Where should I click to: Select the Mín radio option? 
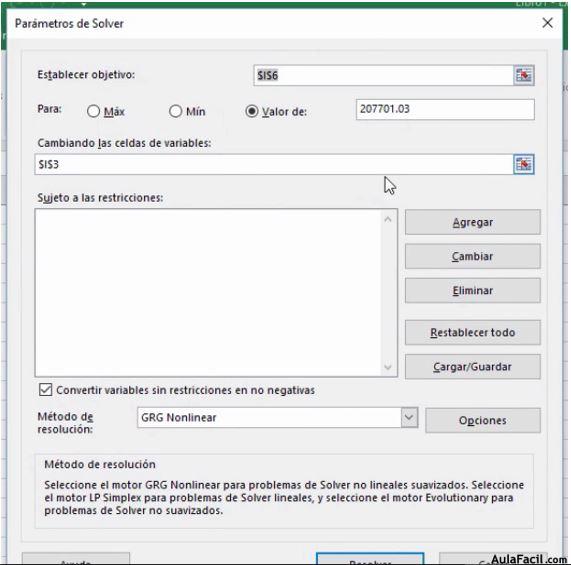[175, 111]
